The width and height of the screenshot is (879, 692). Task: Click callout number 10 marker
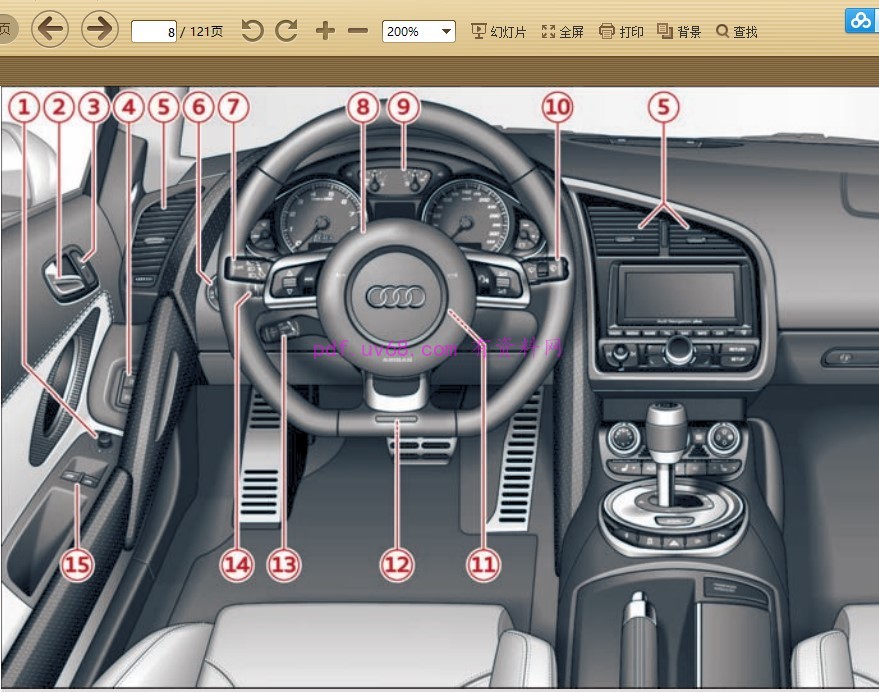pos(558,107)
